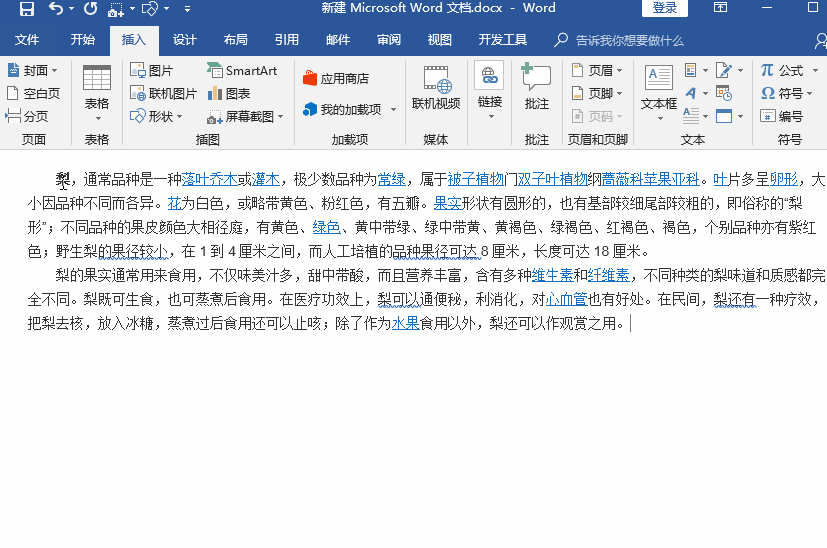Insert a chart with 图表
Viewport: 827px width, 548px height.
click(x=229, y=93)
